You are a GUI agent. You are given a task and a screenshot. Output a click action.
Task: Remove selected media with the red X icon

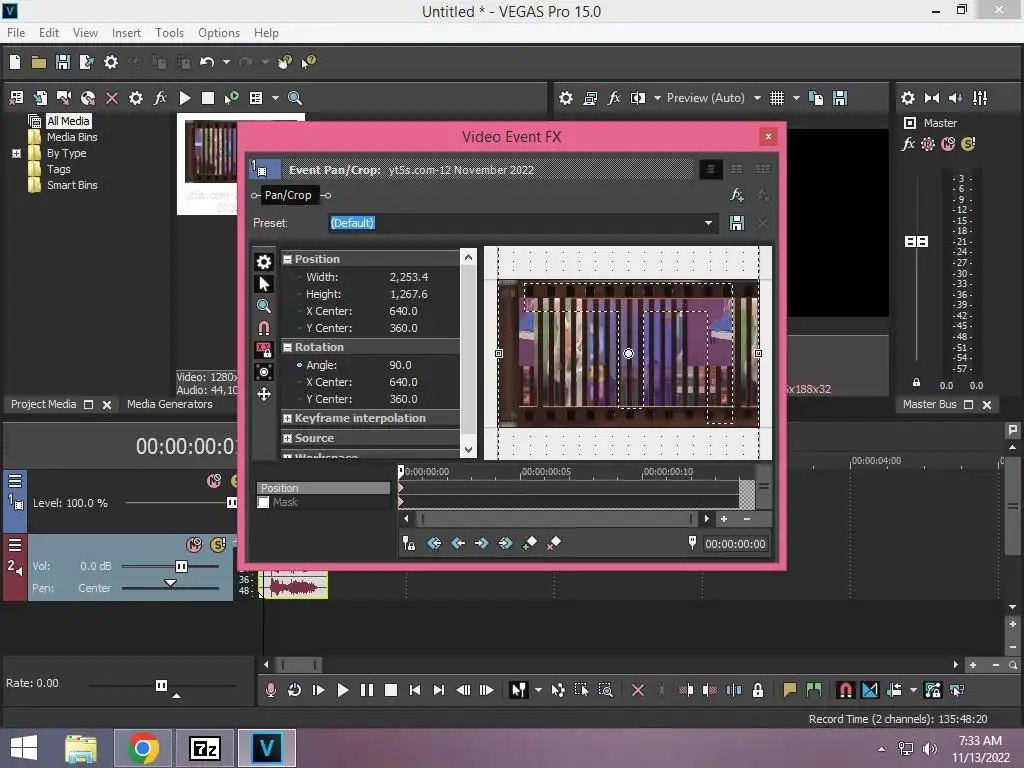pos(112,98)
